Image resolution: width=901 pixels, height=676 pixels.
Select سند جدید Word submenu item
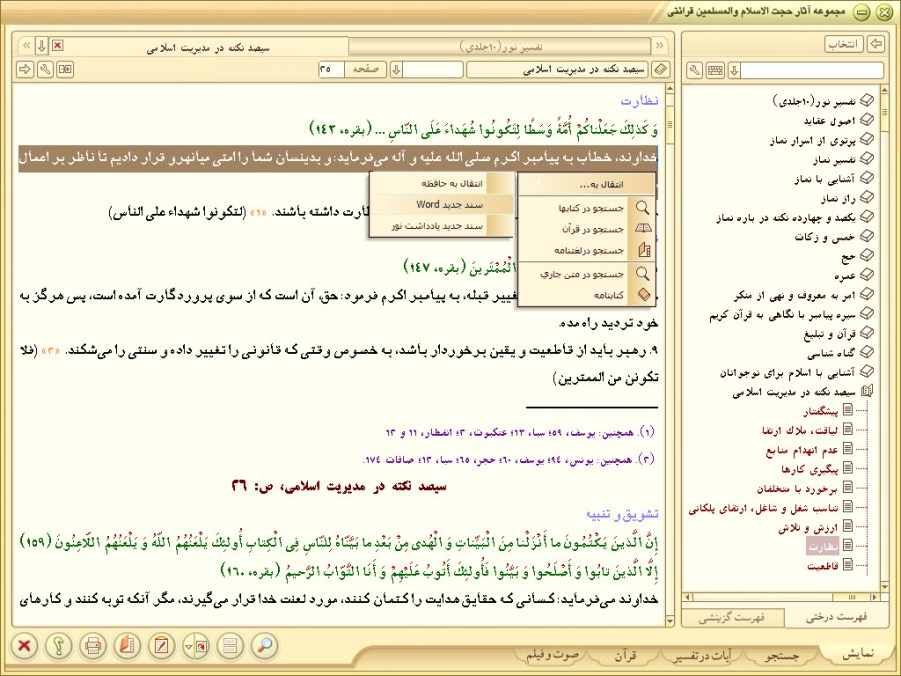point(441,205)
